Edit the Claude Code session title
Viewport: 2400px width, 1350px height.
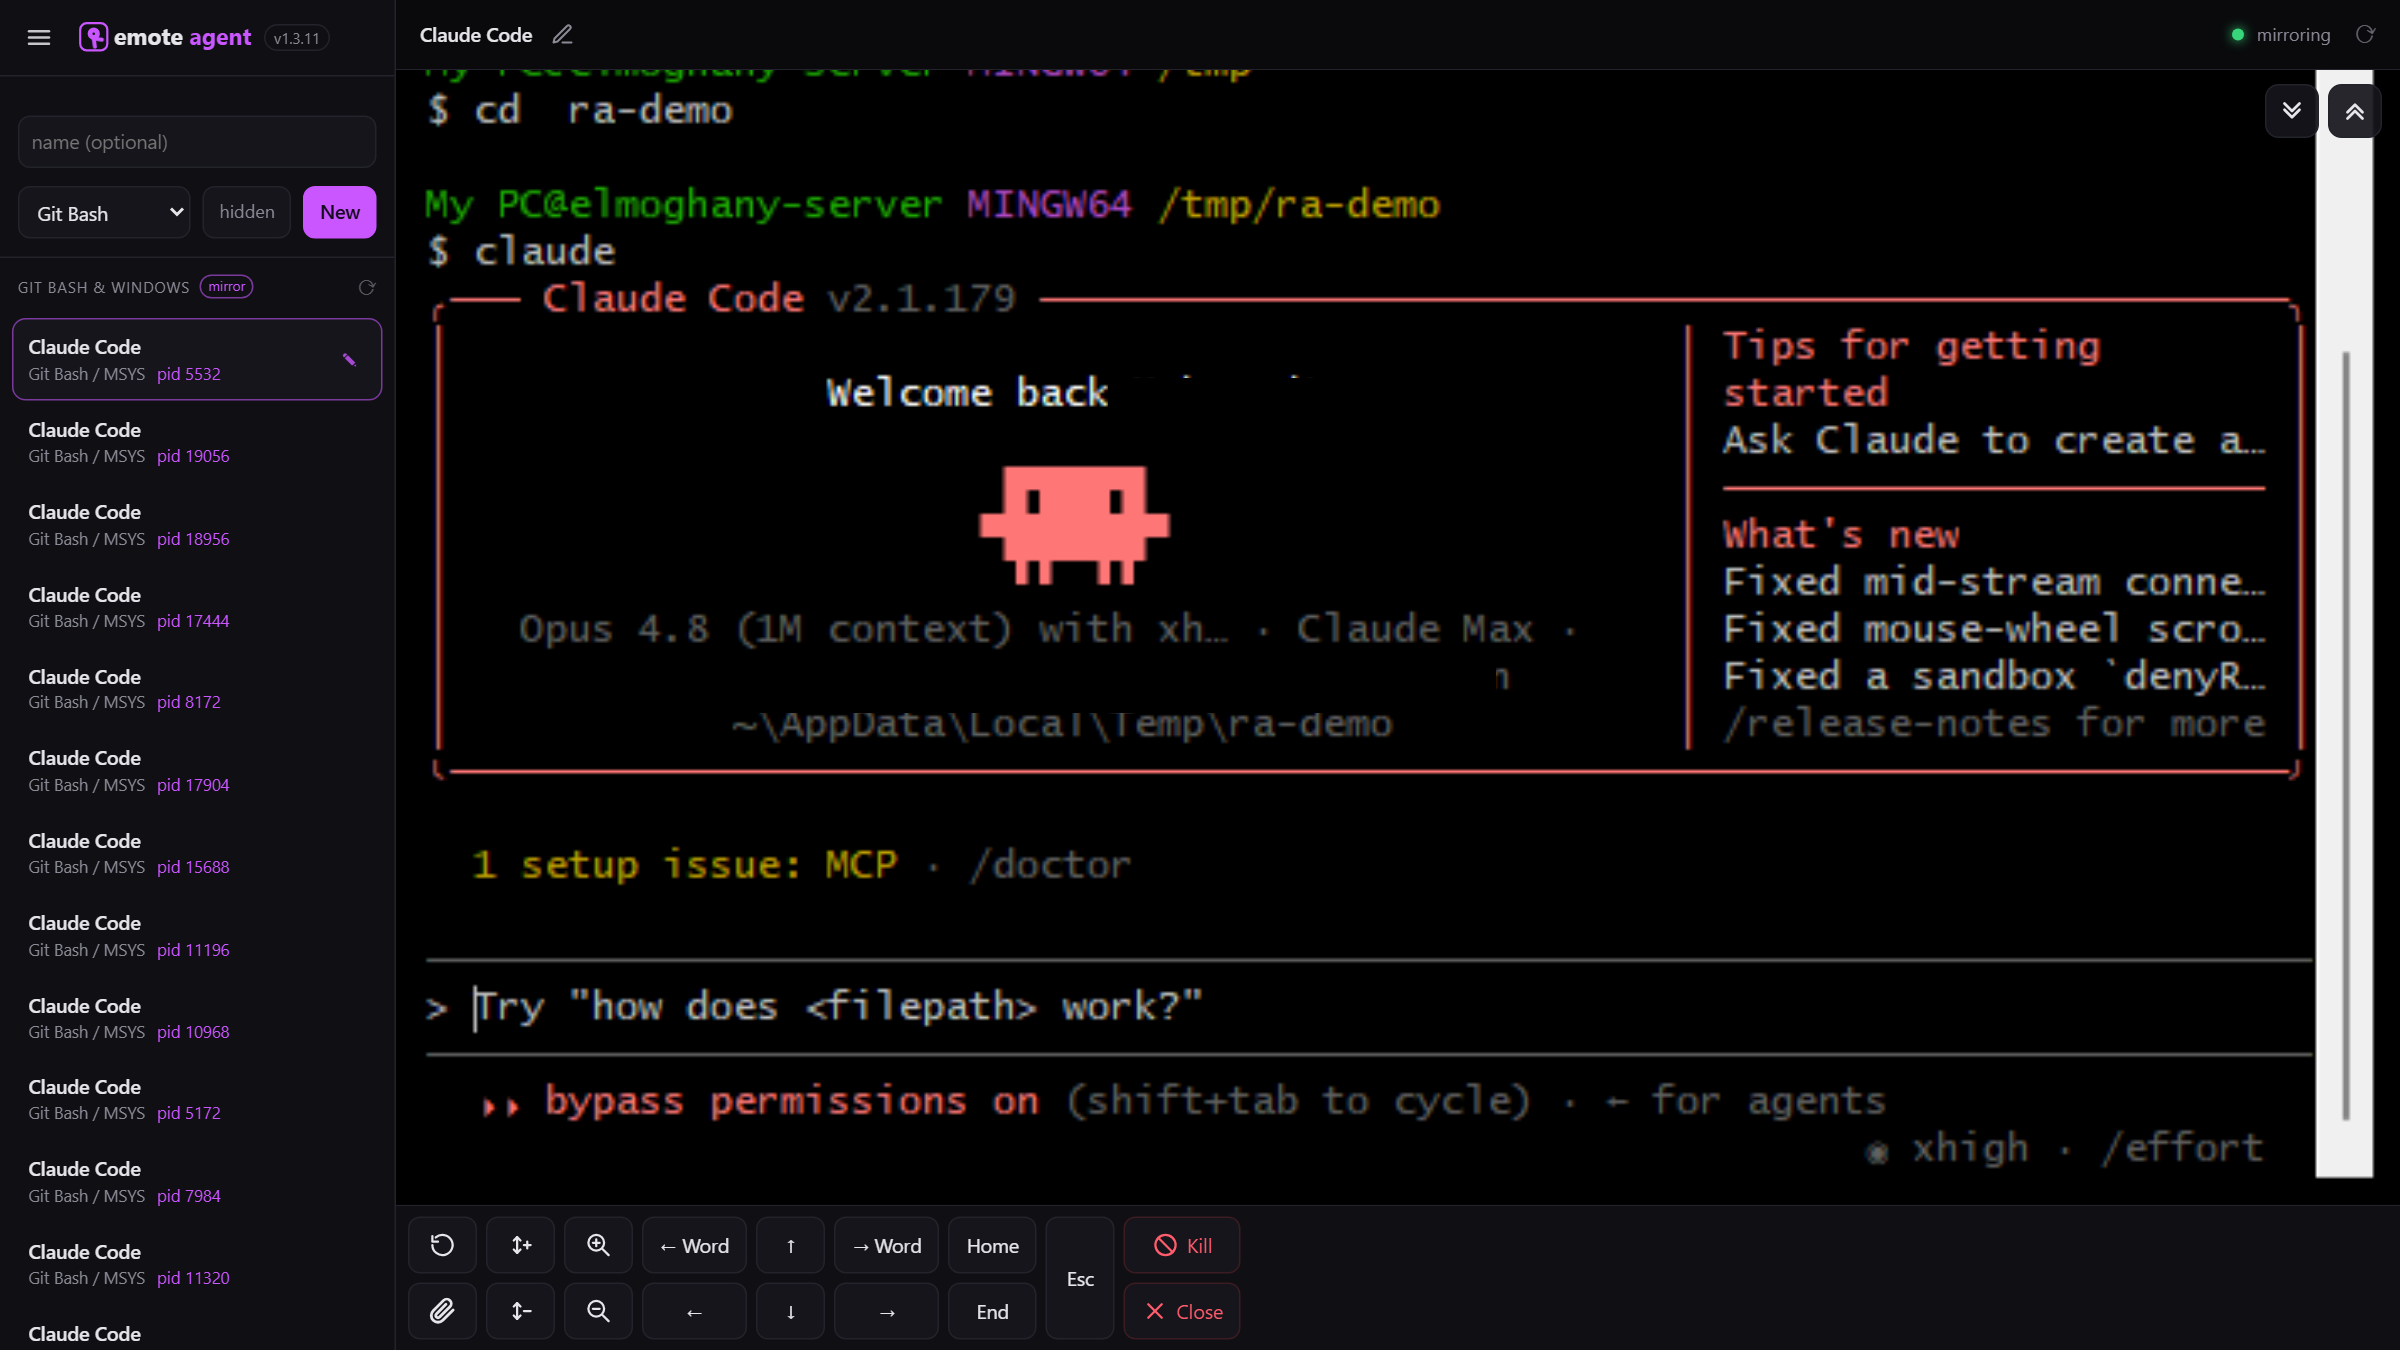pos(563,35)
